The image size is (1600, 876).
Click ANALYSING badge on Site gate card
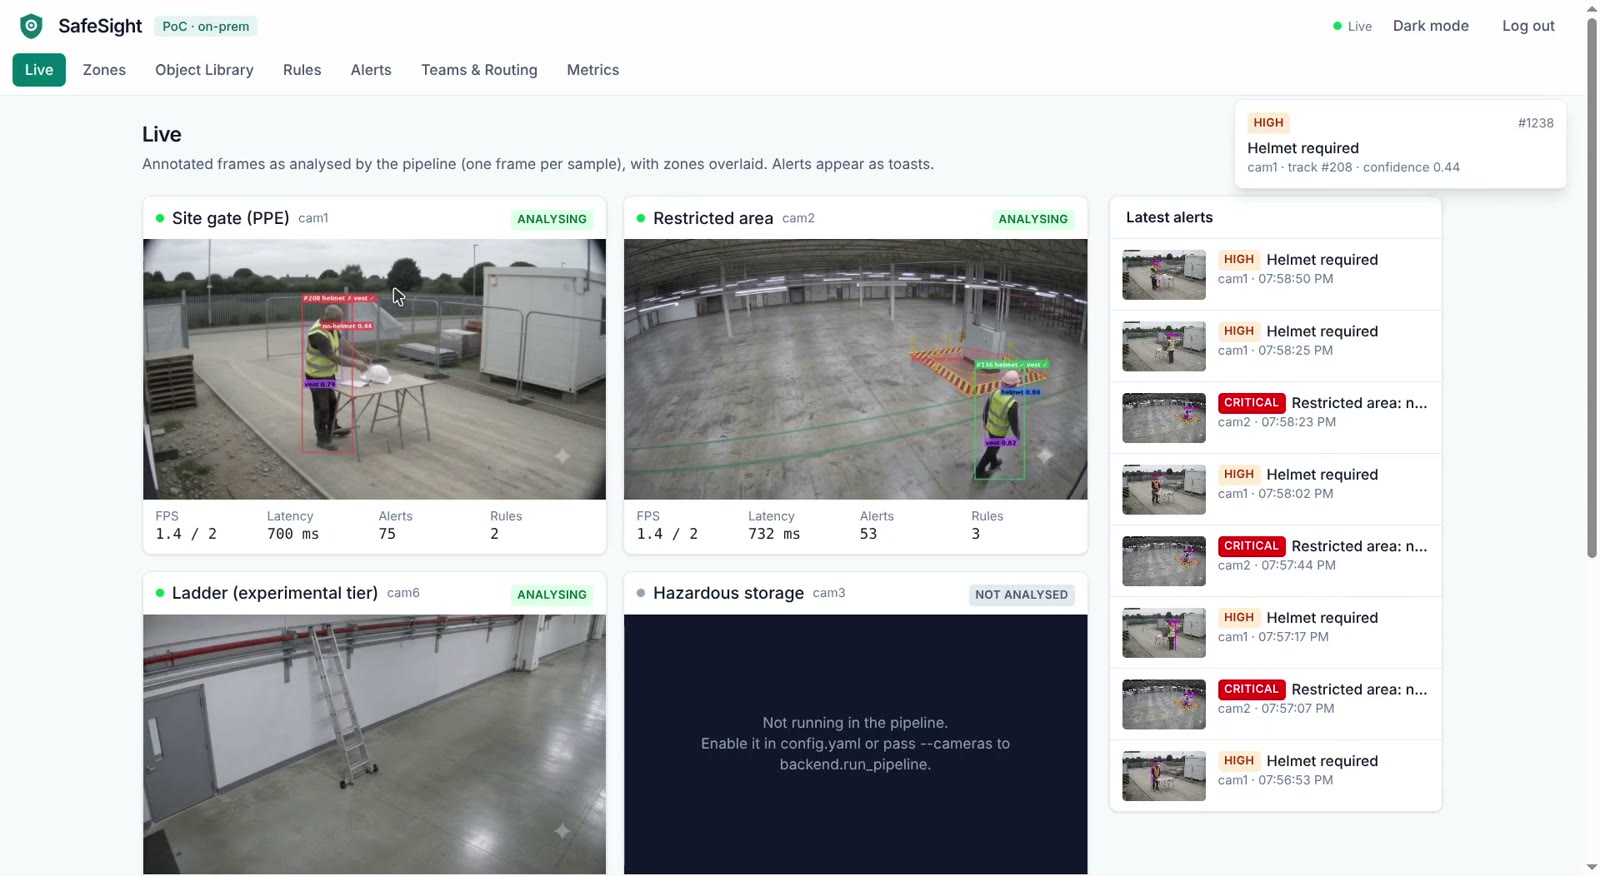tap(552, 219)
